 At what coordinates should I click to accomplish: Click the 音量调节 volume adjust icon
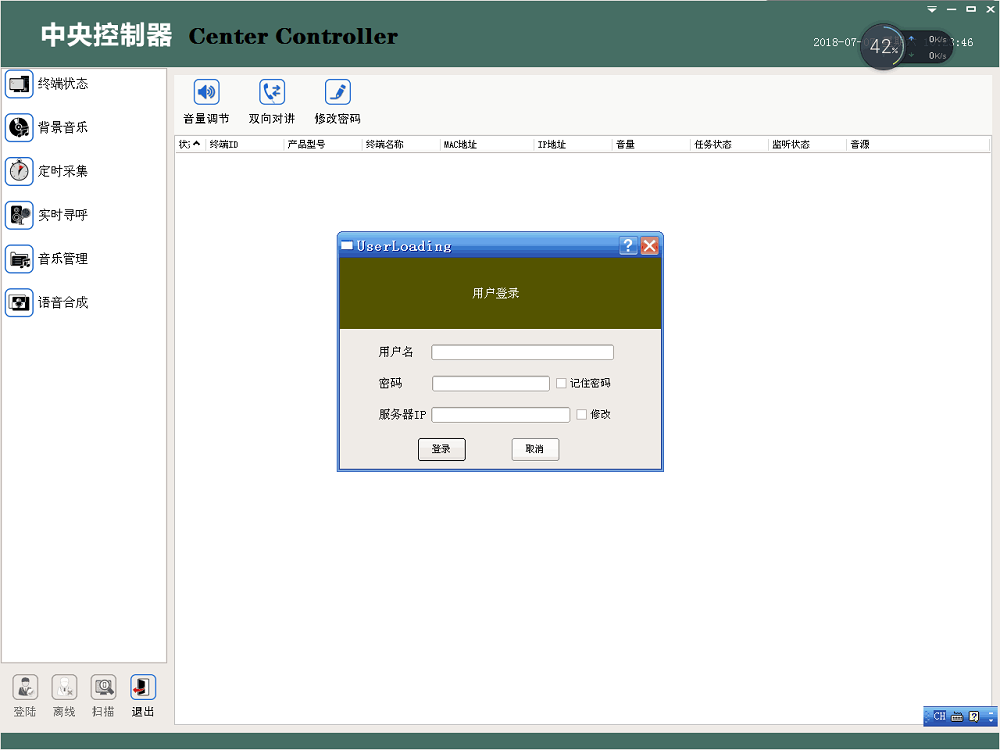coord(206,94)
